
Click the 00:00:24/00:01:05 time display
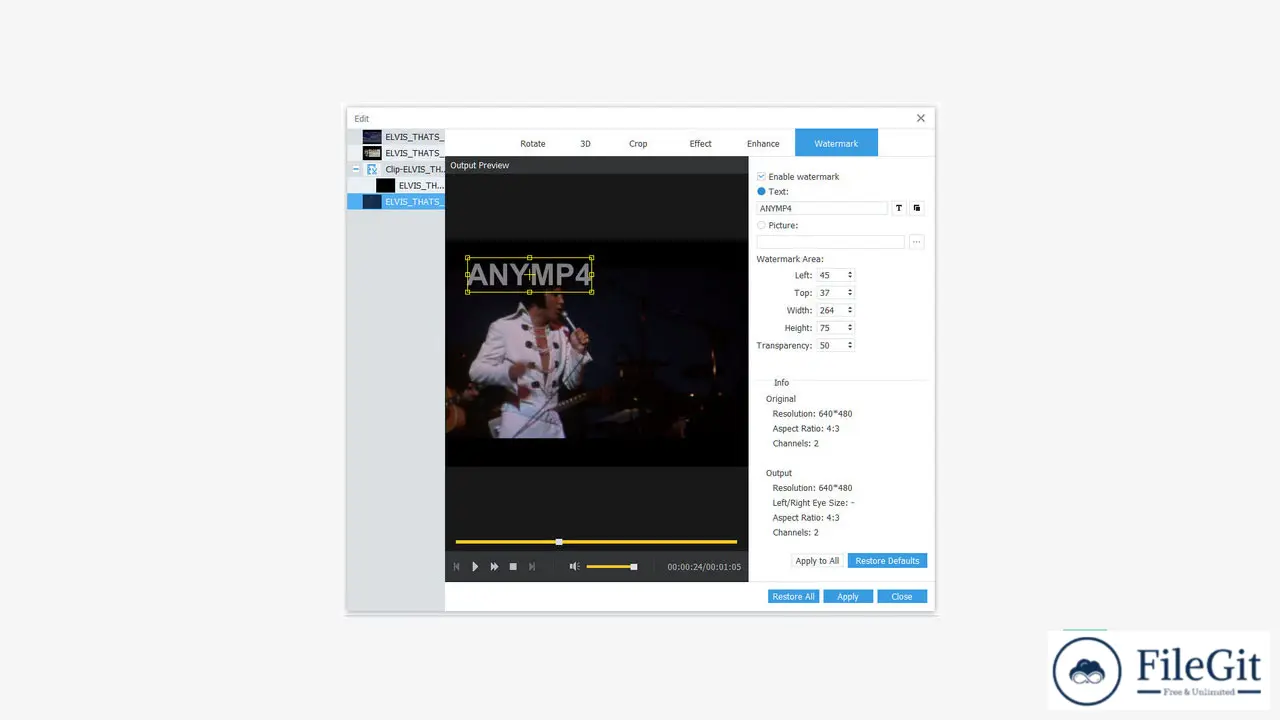(x=704, y=567)
